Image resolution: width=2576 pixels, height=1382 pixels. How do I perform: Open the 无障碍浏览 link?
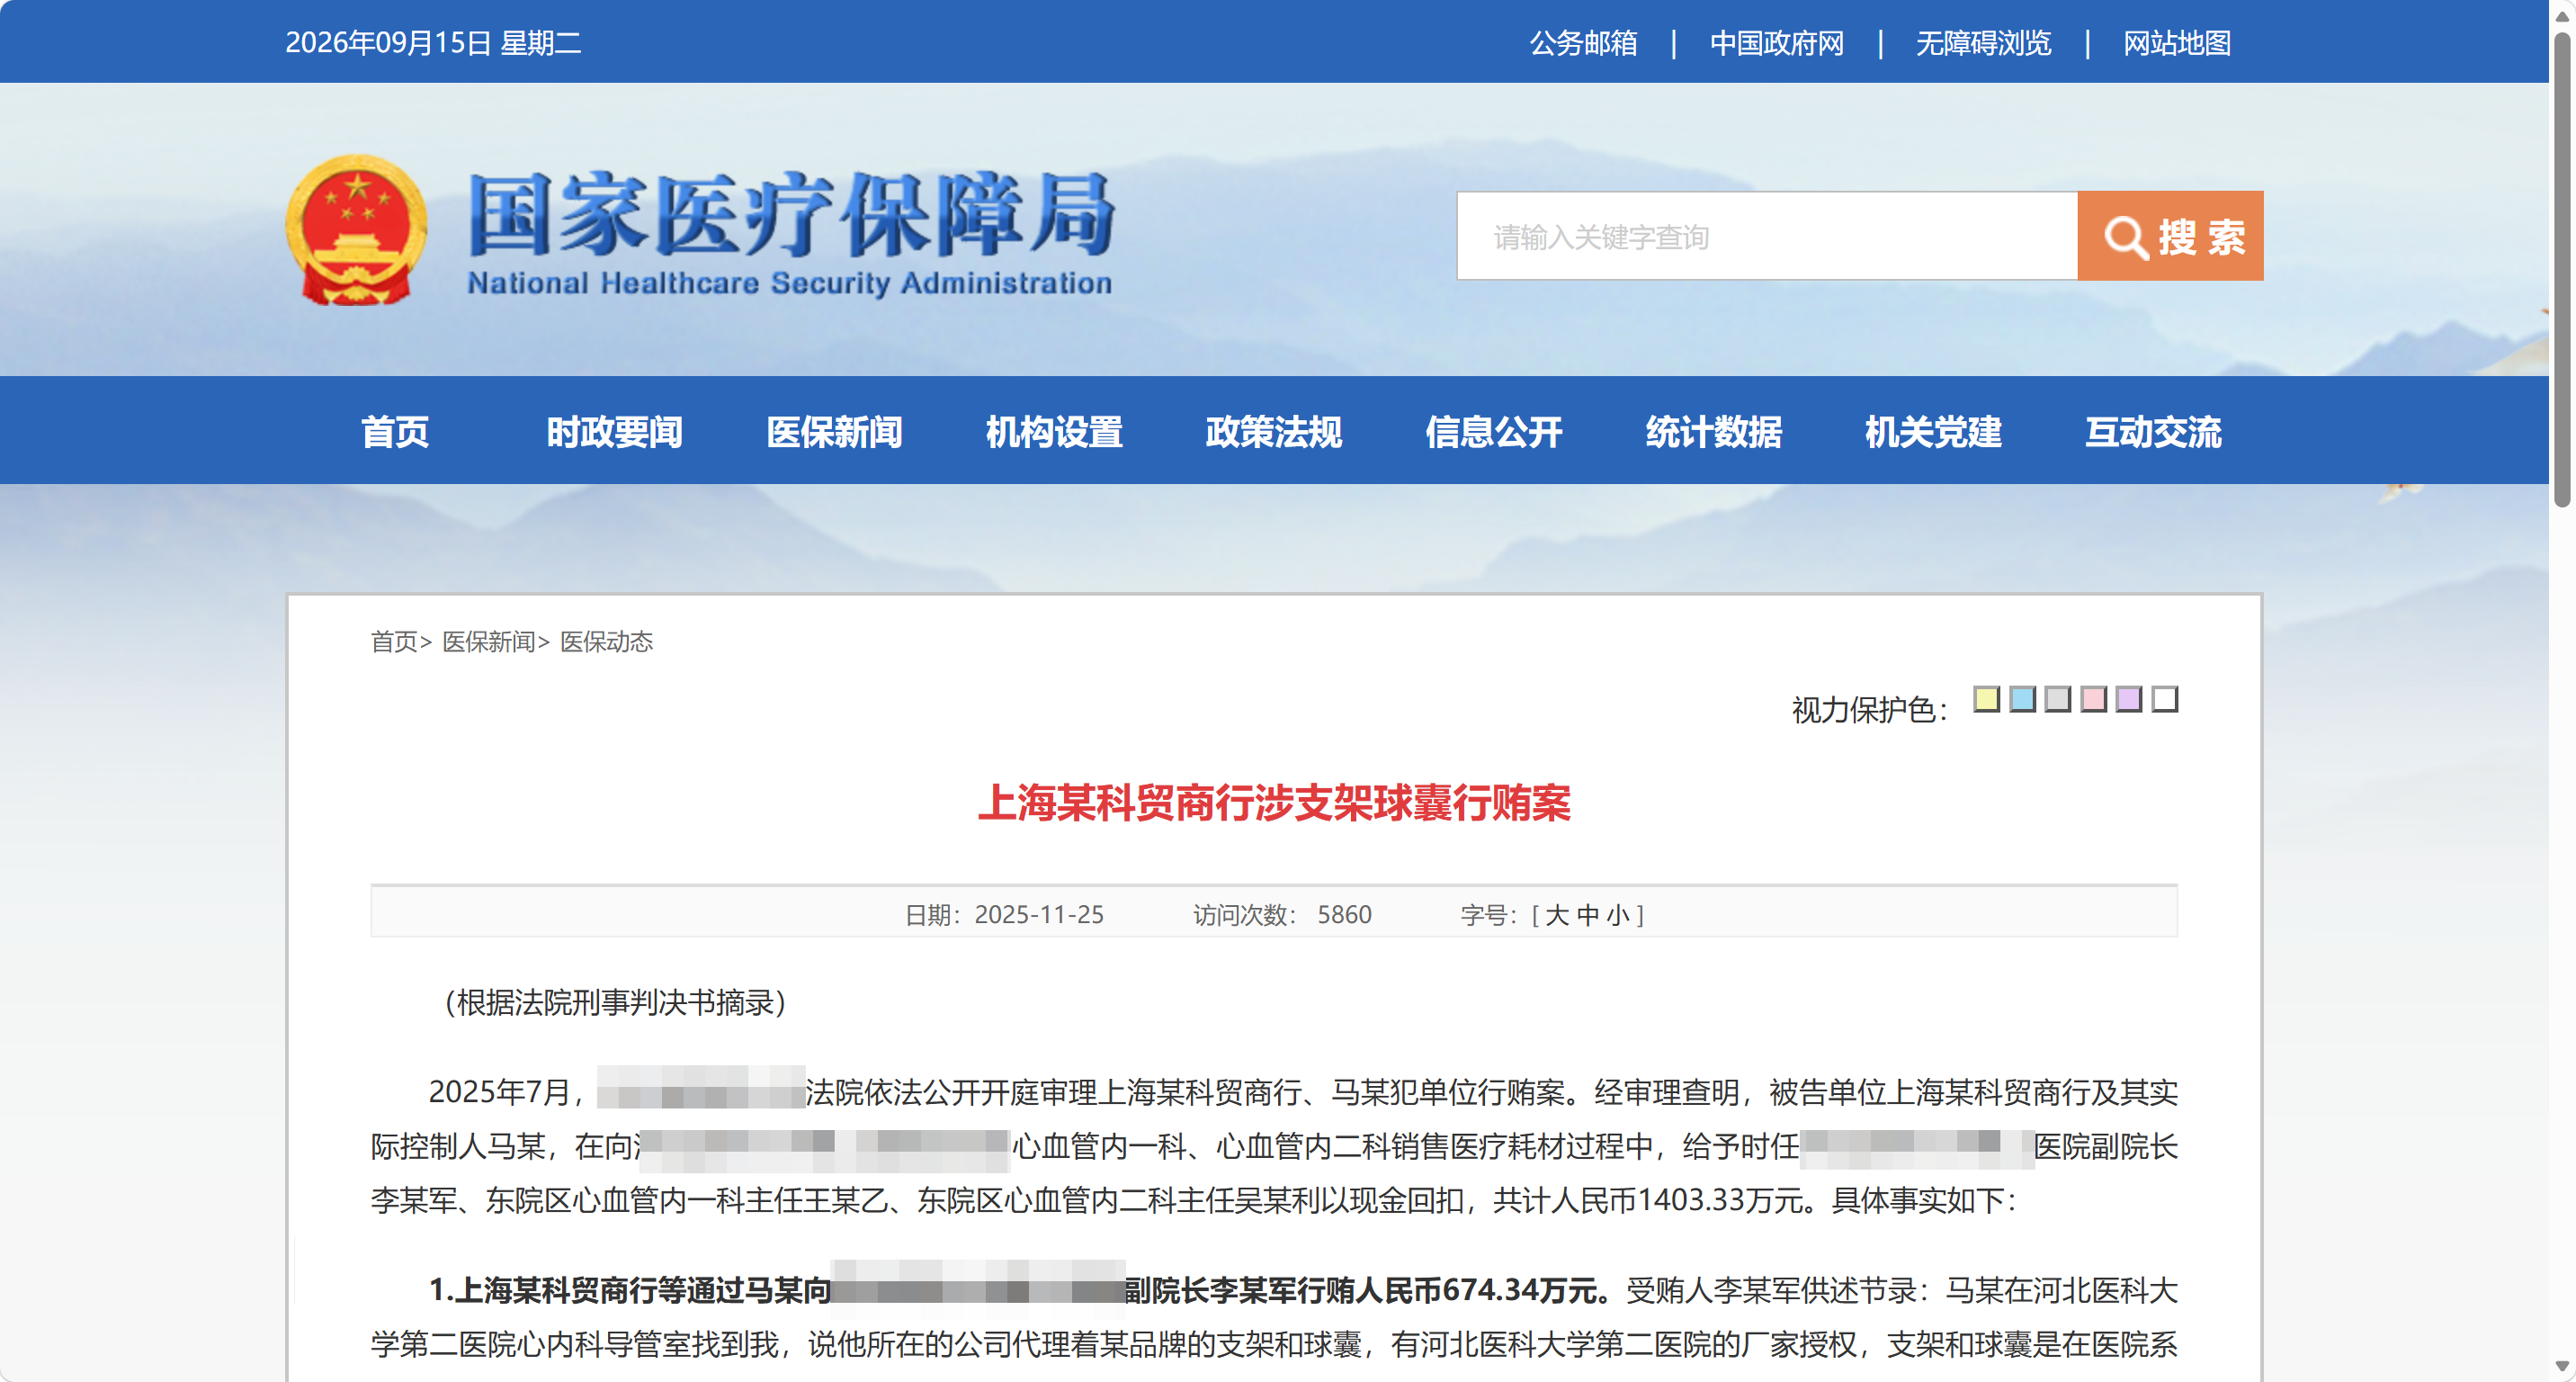[1983, 43]
